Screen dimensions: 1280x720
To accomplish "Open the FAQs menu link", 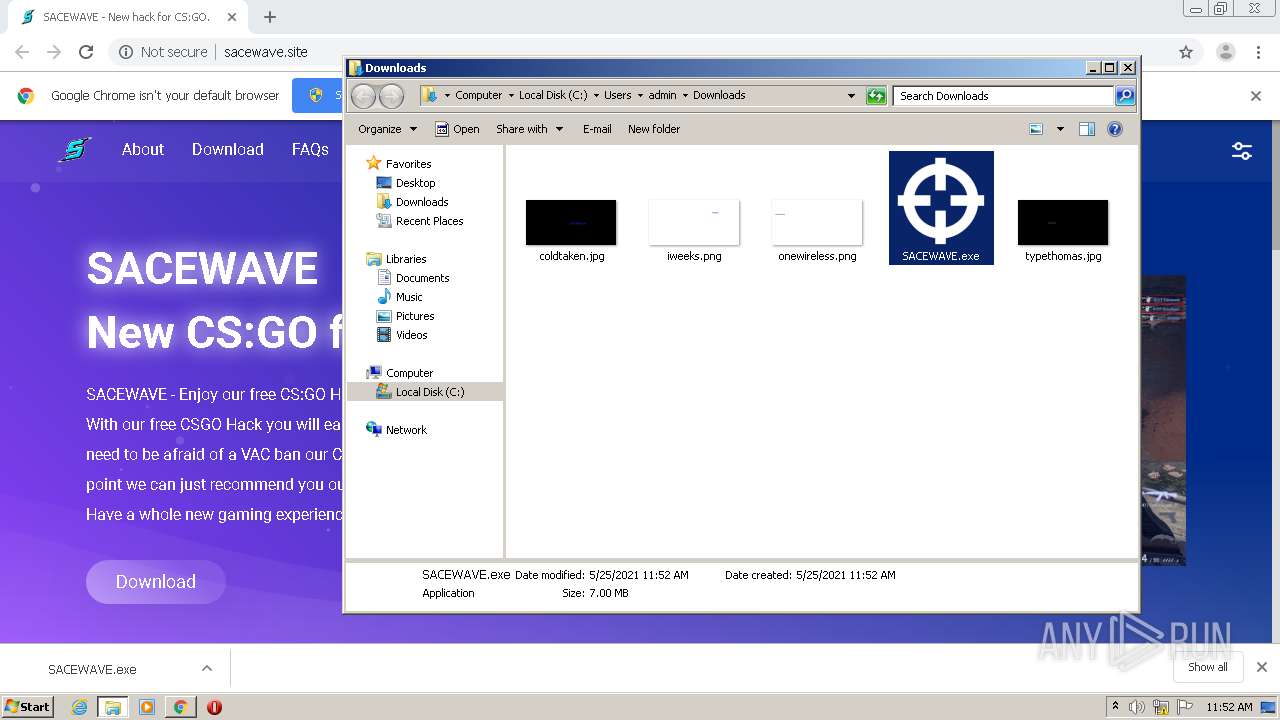I will [310, 149].
